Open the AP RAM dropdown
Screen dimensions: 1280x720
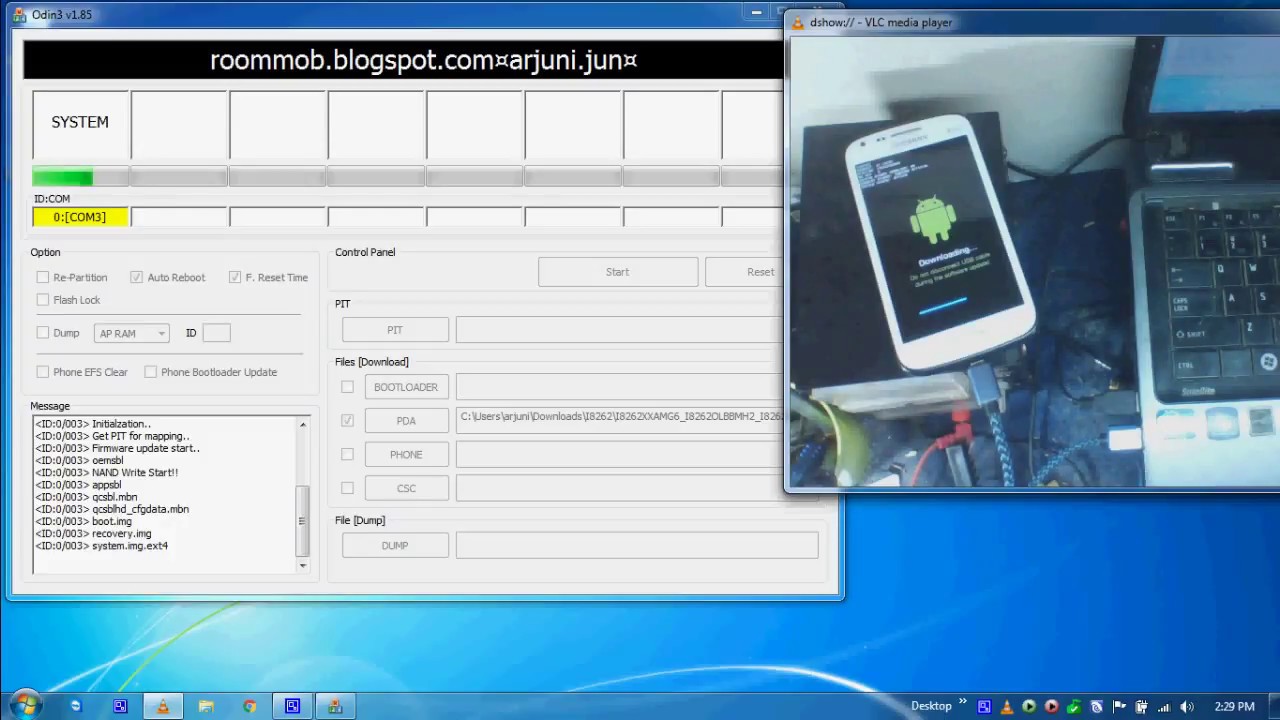[132, 333]
